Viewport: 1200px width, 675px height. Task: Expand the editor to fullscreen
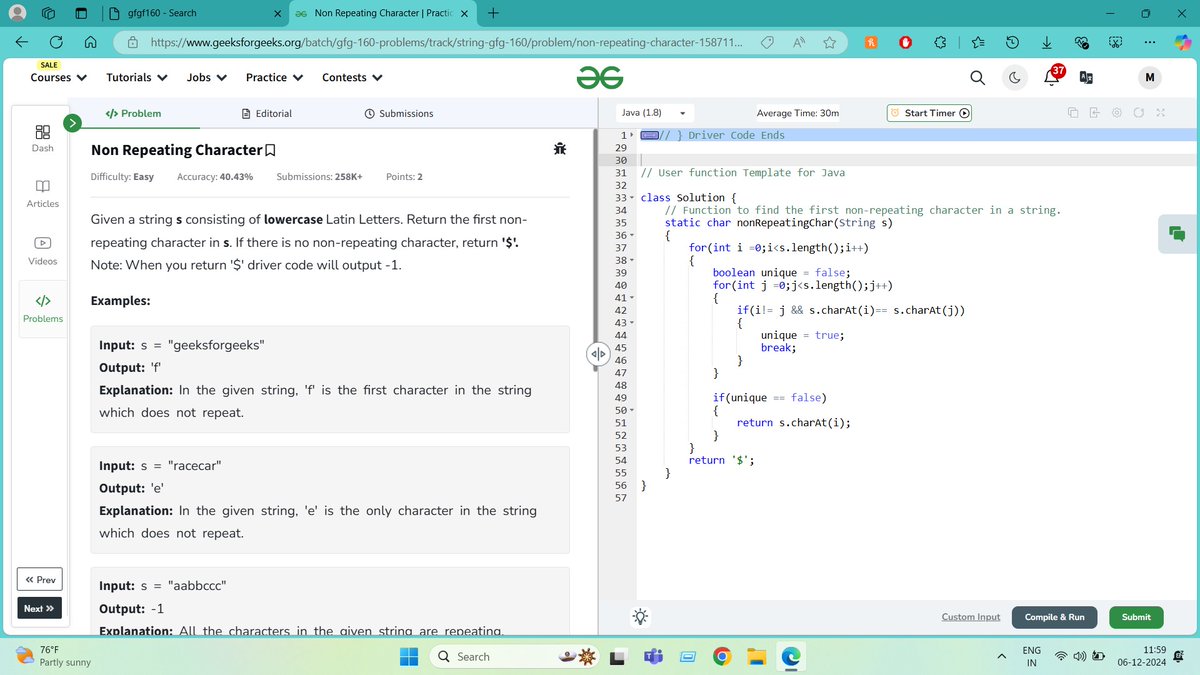[x=1161, y=113]
